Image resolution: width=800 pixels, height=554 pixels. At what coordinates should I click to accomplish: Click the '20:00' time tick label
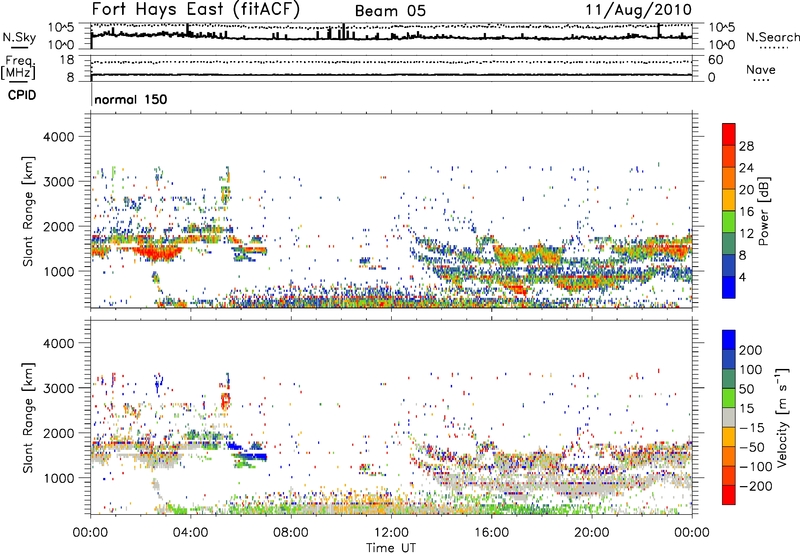pos(591,533)
